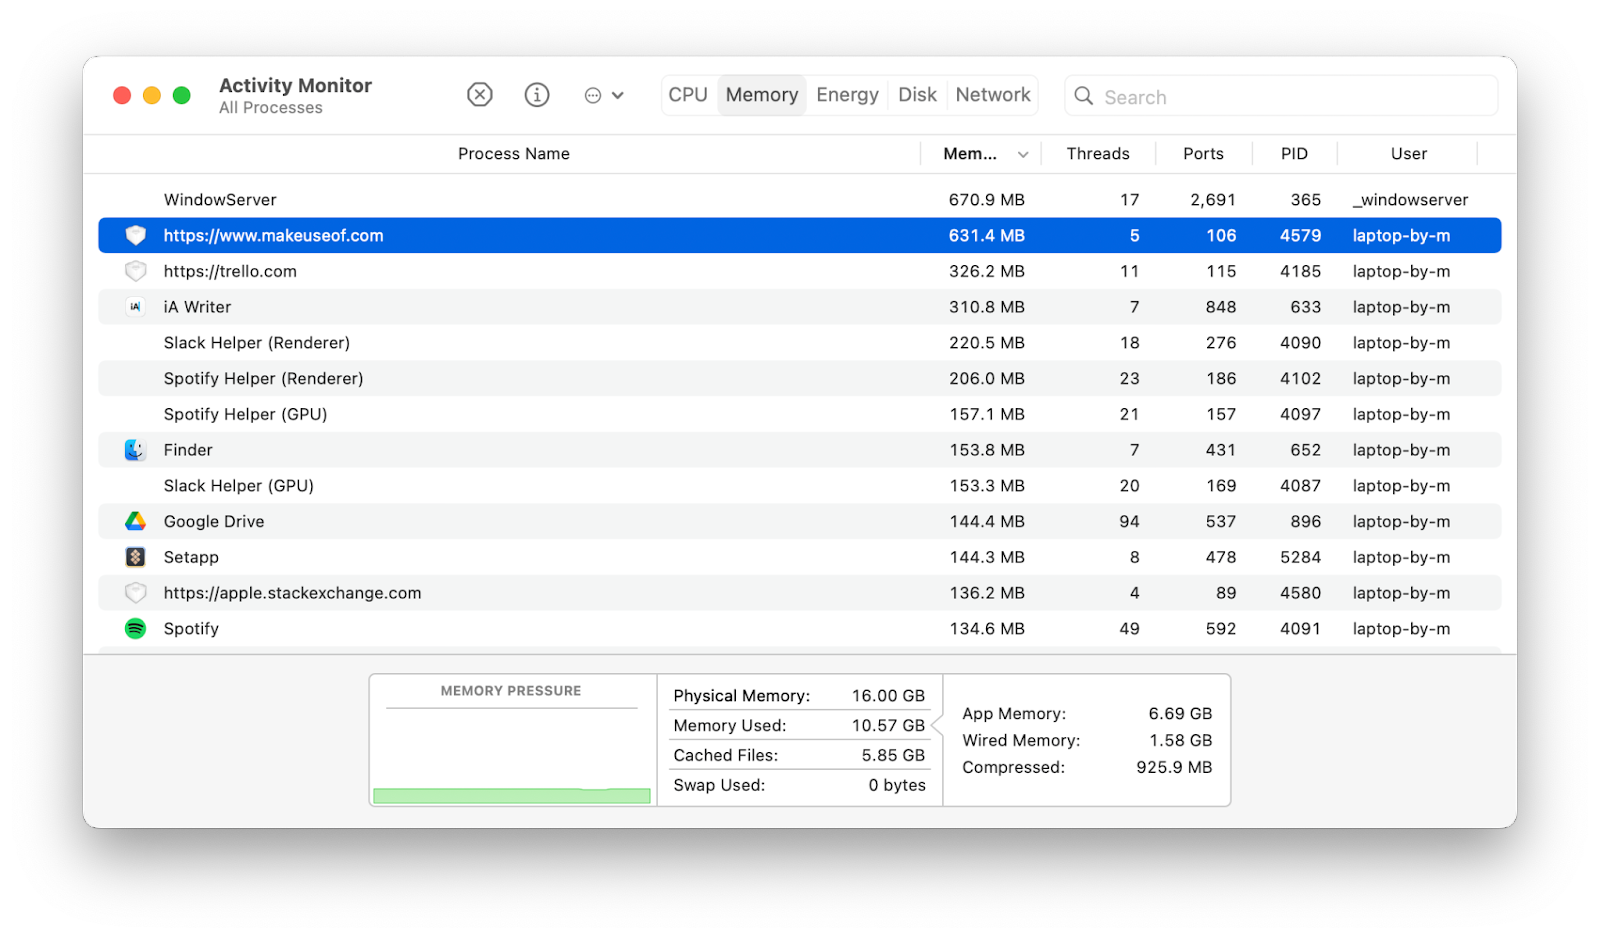Click the Setapp app icon
This screenshot has height=938, width=1600.
coord(135,557)
